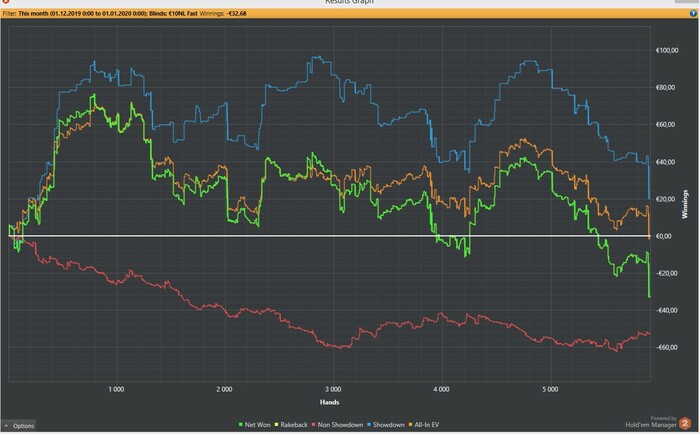The image size is (700, 434).
Task: Click the -€20,00 axis label
Action: [x=667, y=273]
